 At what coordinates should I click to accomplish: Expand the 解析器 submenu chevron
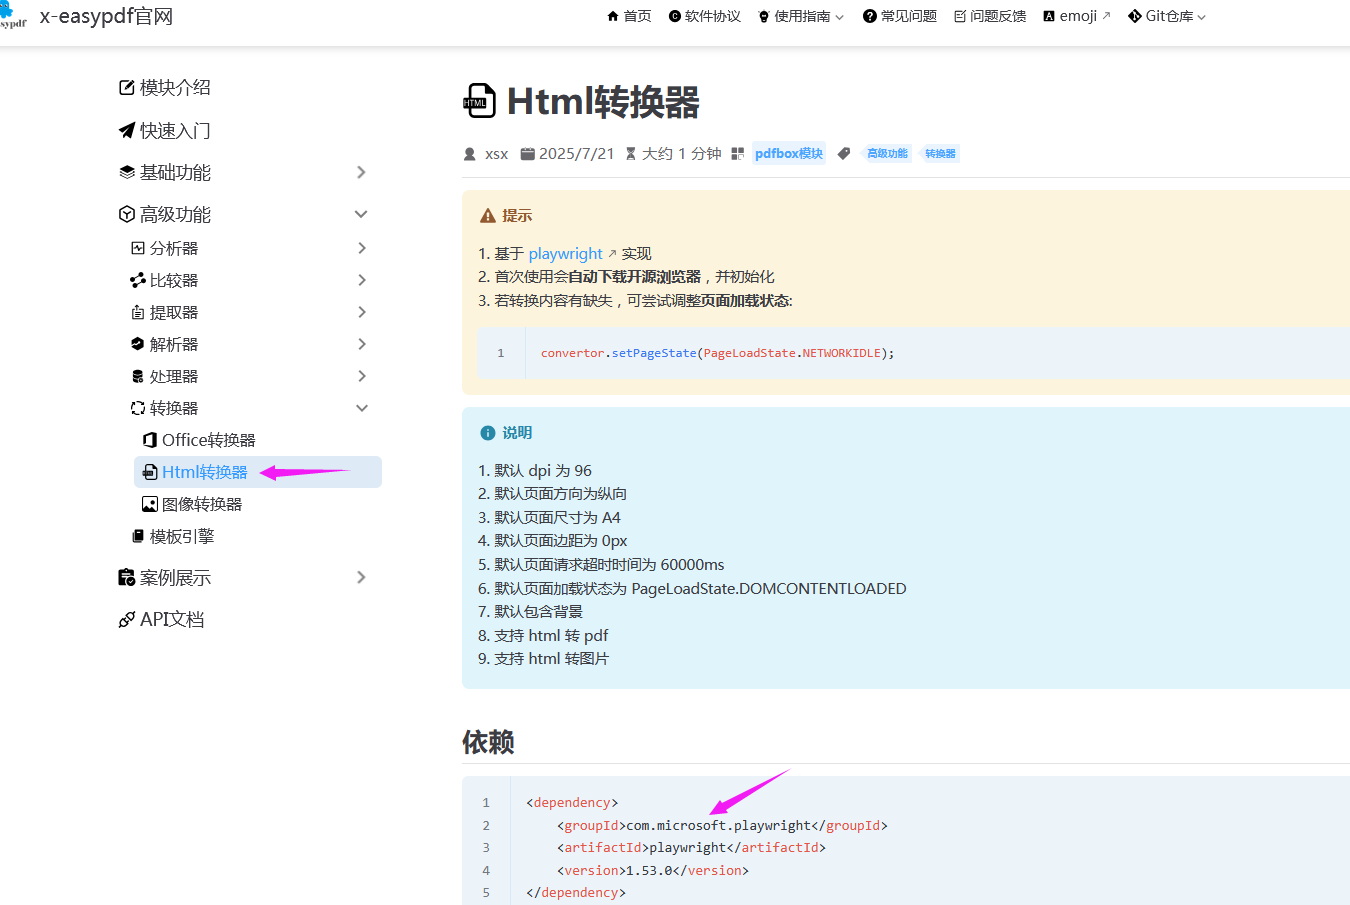(x=362, y=344)
